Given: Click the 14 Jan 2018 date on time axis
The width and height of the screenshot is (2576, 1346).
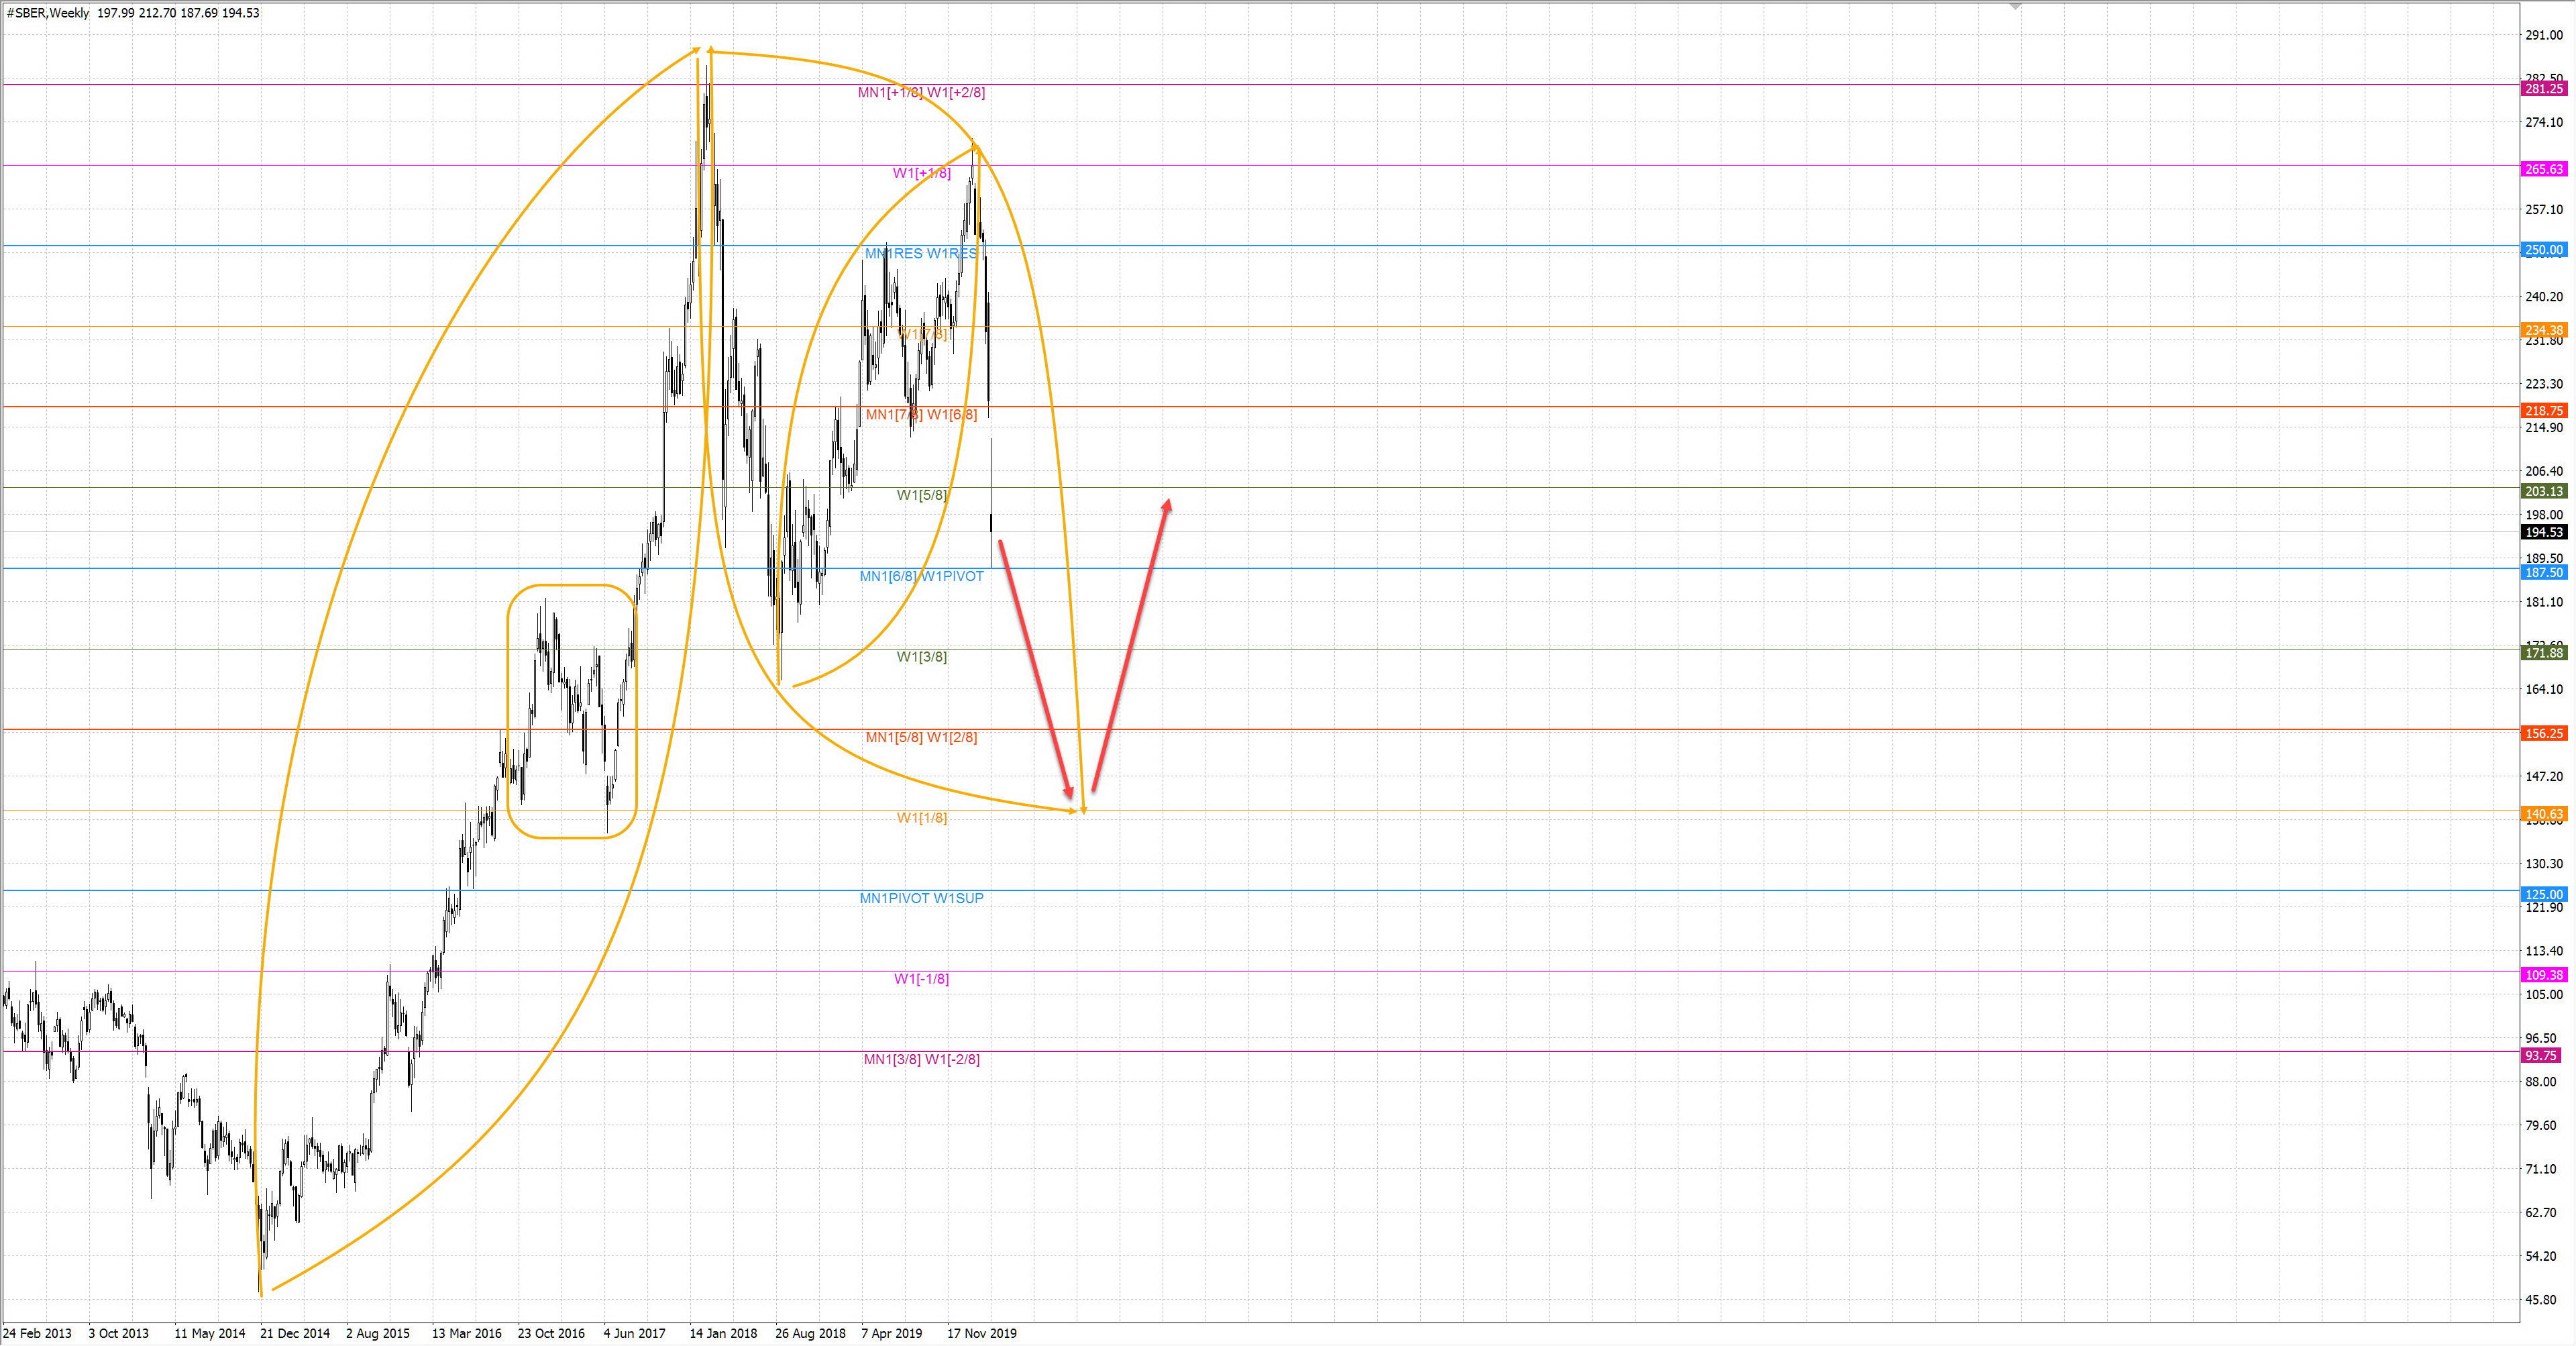Looking at the screenshot, I should point(723,1333).
